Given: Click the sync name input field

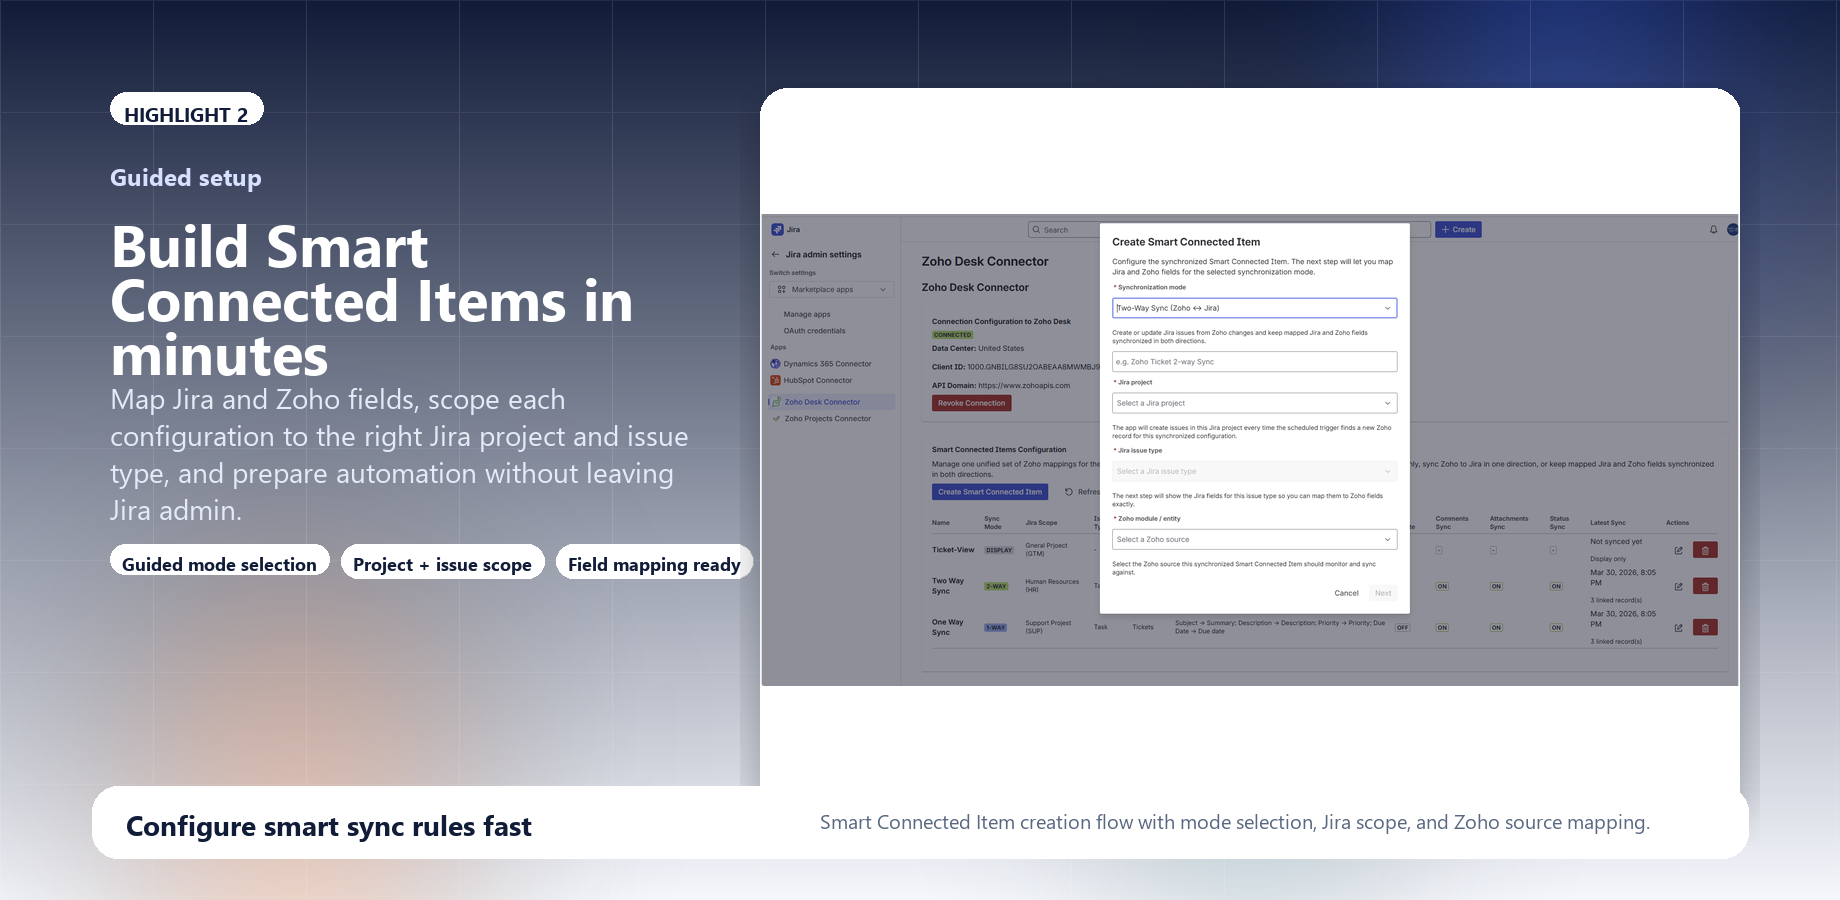Looking at the screenshot, I should tap(1254, 361).
